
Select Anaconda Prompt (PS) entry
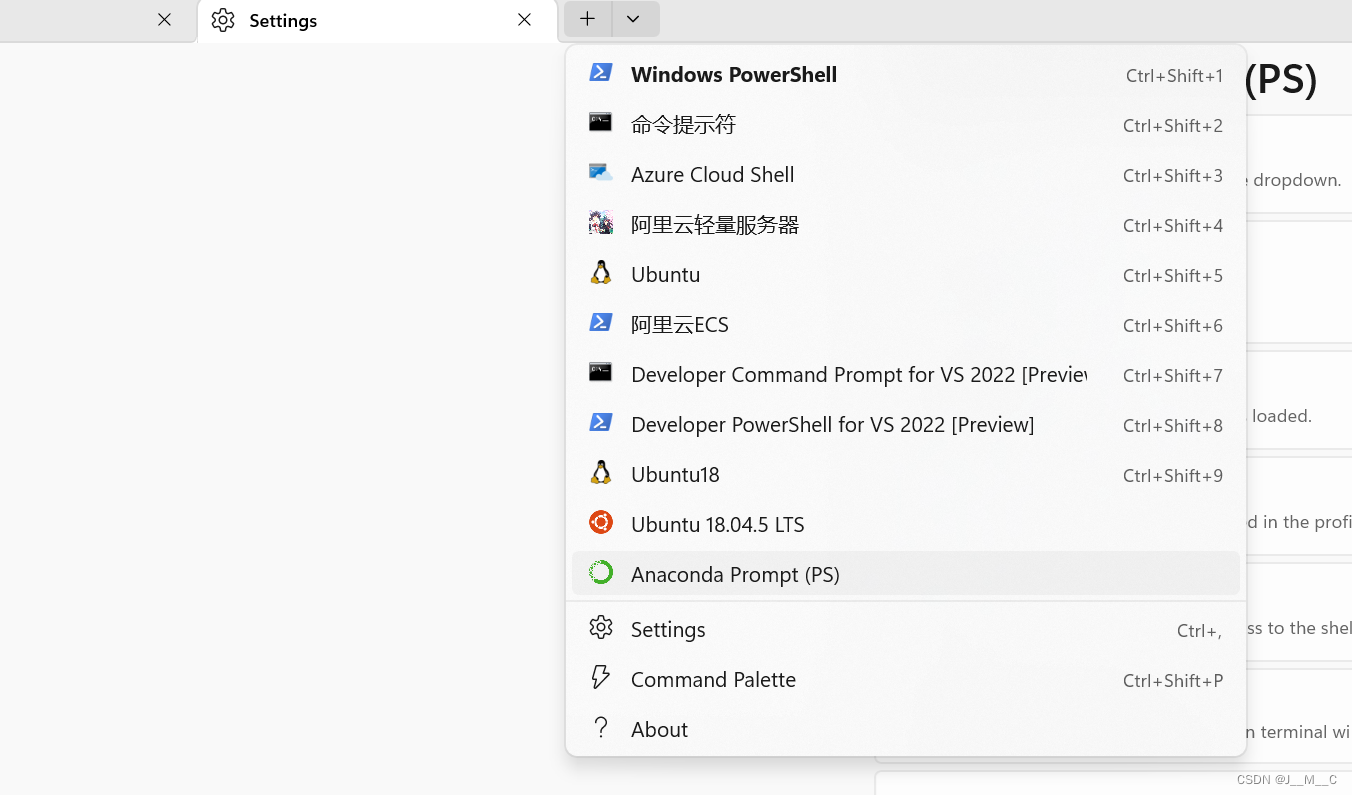point(906,574)
